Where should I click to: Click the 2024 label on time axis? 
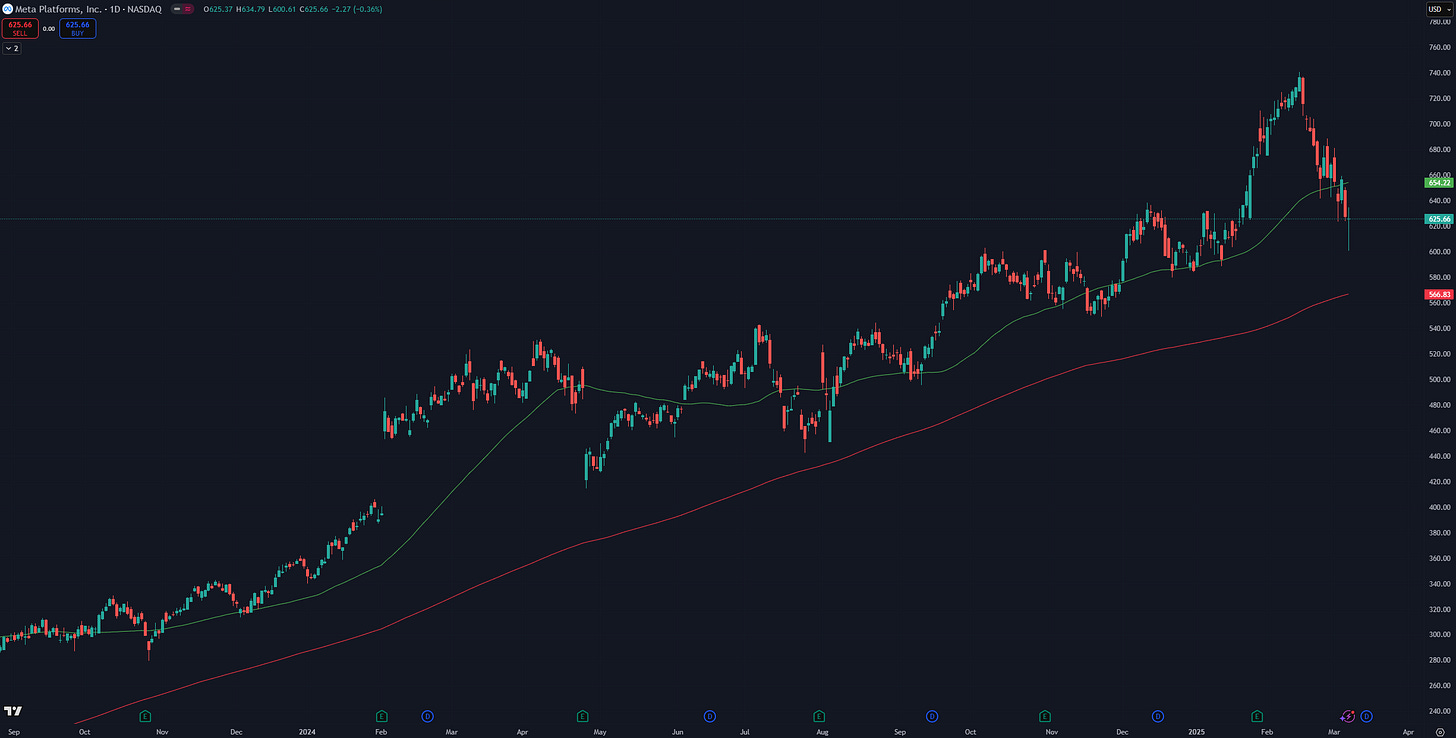click(307, 732)
